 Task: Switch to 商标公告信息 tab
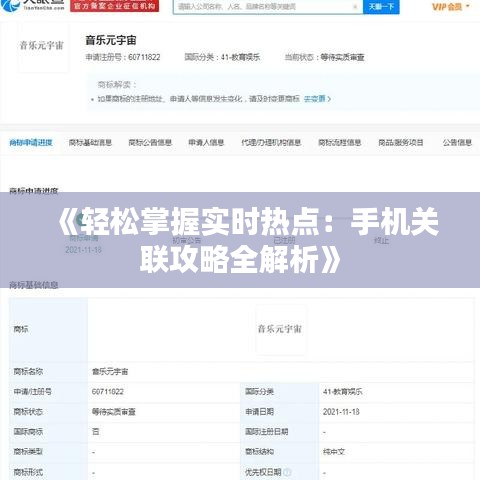tap(150, 143)
